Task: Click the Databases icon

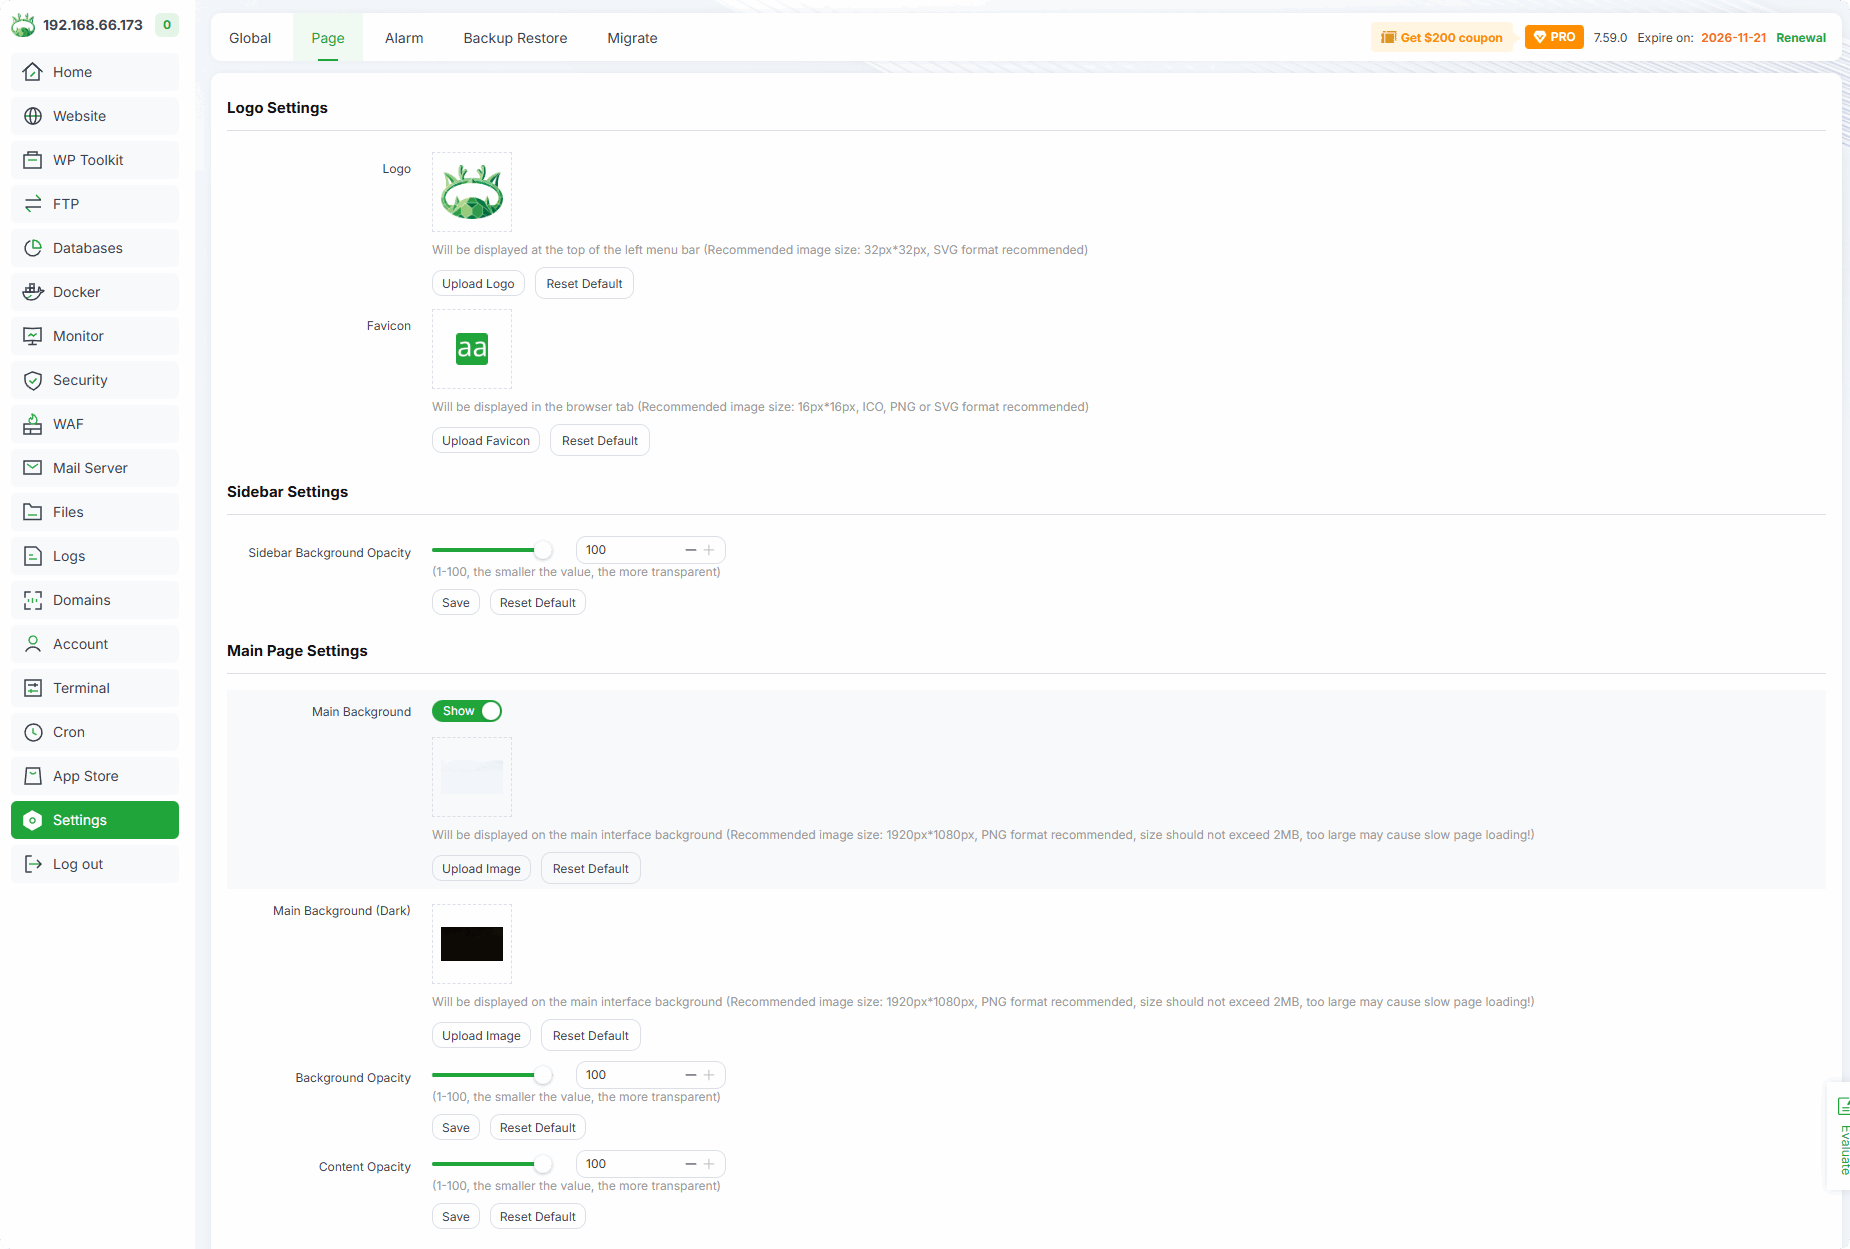Action: pos(33,248)
